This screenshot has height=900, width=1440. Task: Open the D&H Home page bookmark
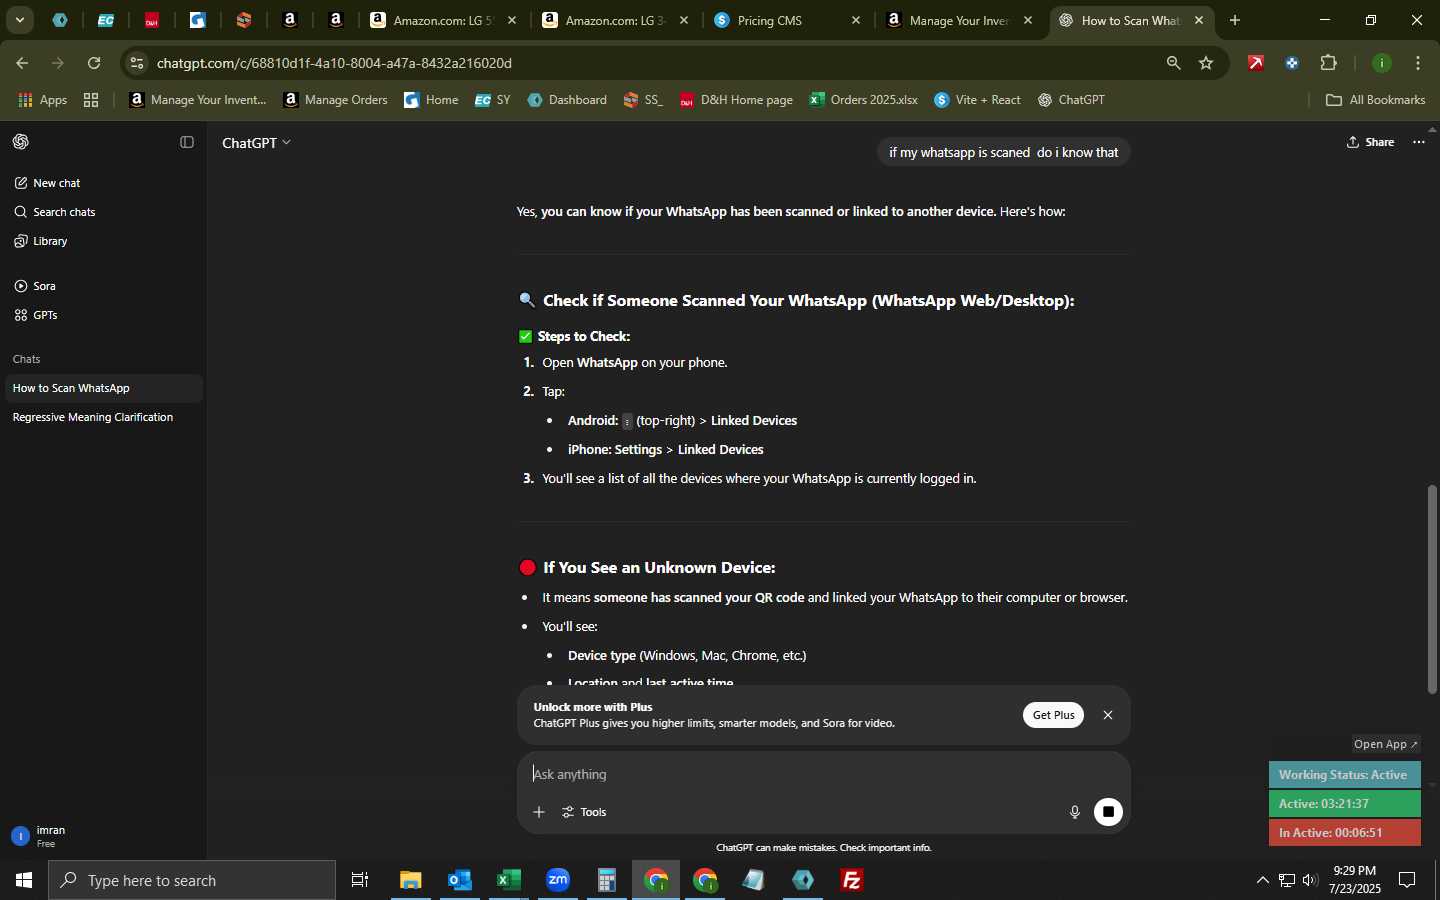(736, 100)
